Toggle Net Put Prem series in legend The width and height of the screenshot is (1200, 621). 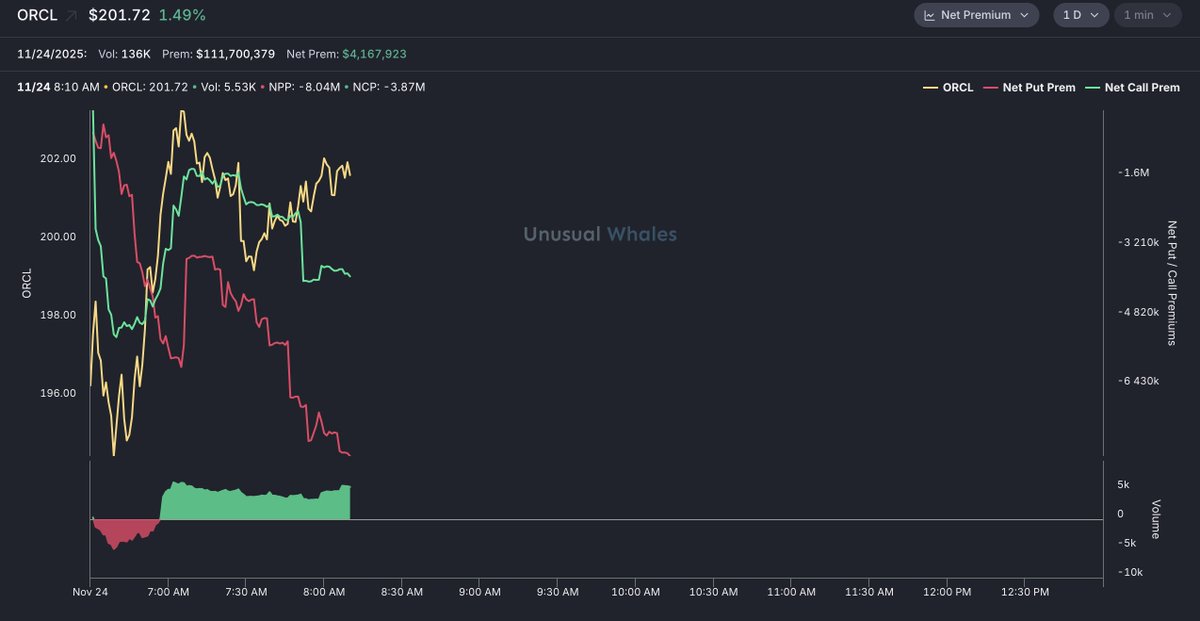tap(1038, 88)
